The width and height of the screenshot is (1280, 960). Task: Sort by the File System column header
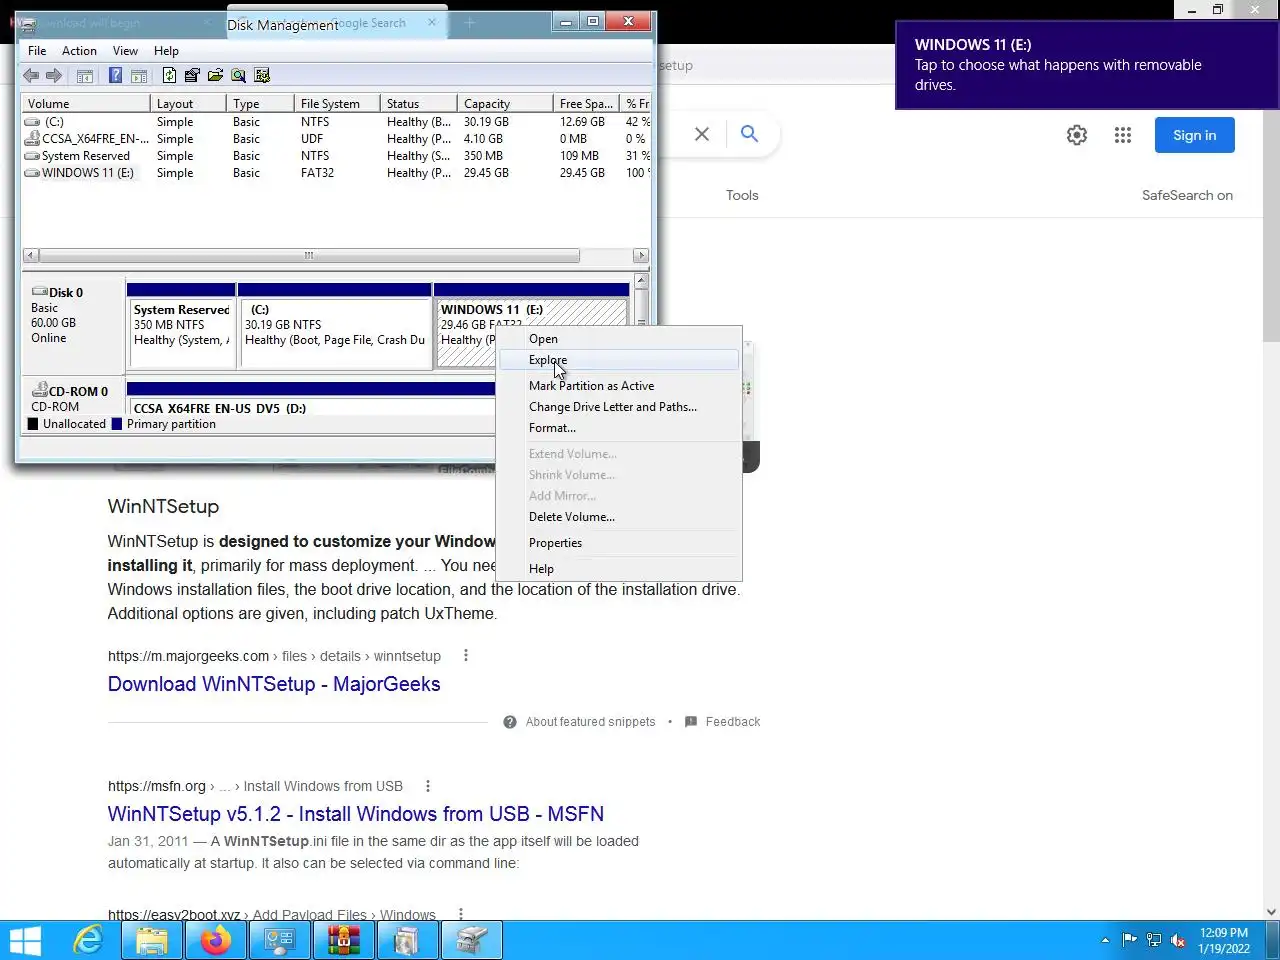pos(337,104)
